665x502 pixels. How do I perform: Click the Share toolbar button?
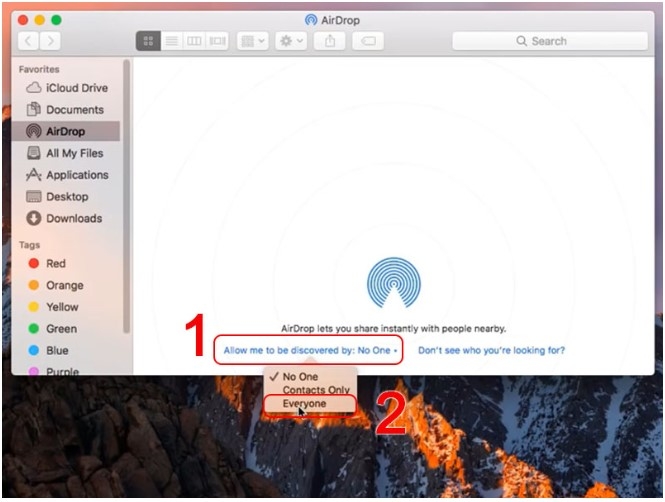(x=330, y=41)
